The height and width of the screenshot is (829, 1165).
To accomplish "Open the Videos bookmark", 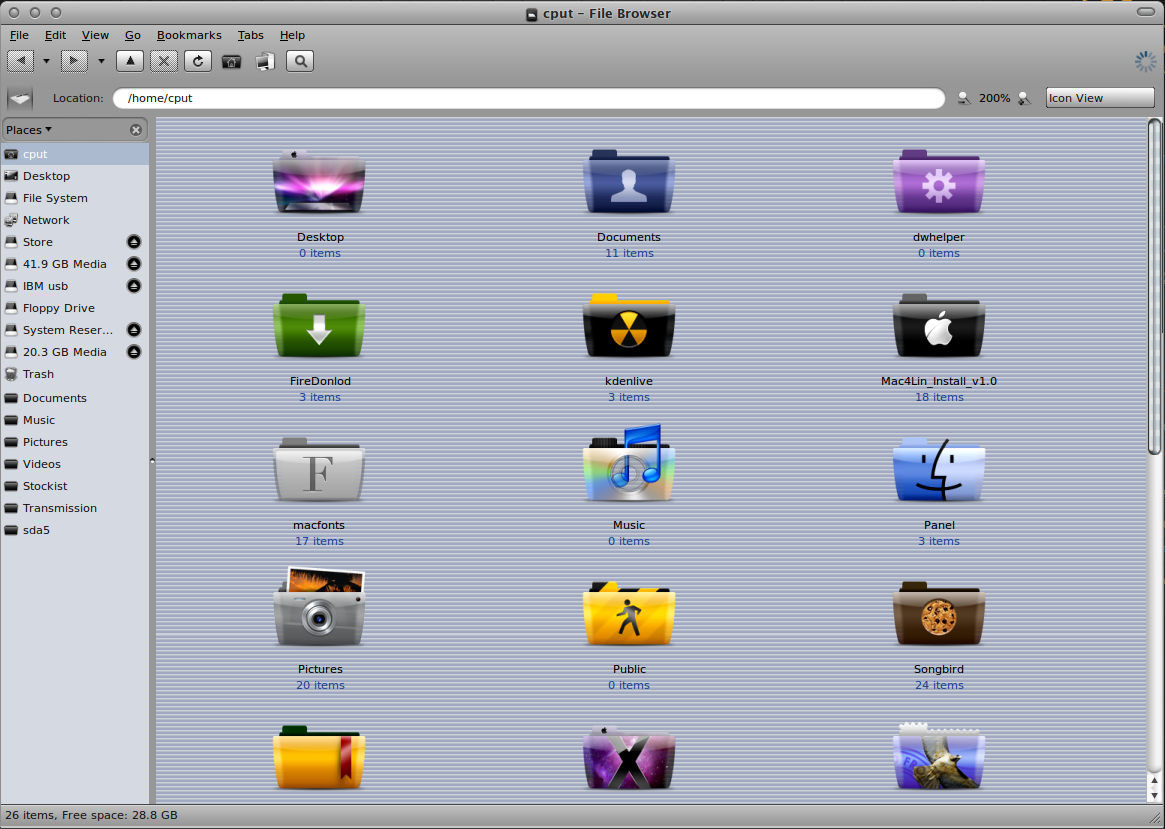I will pyautogui.click(x=75, y=464).
